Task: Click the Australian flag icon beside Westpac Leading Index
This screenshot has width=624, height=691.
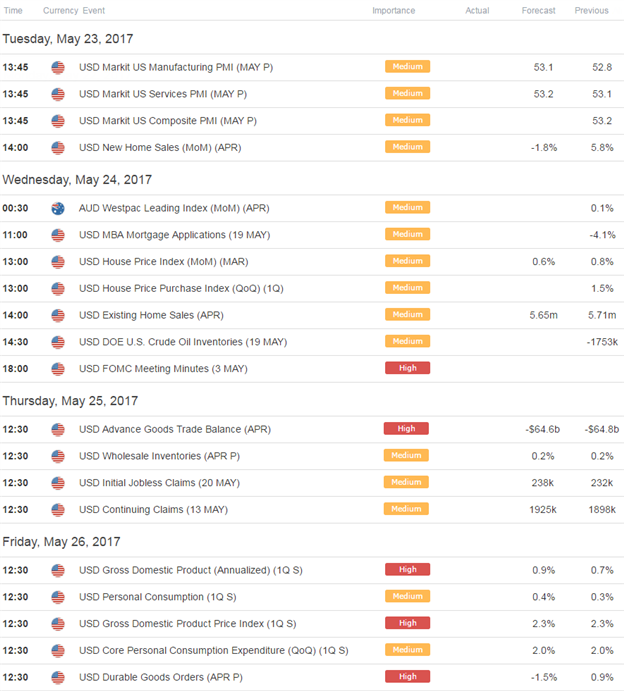Action: click(x=58, y=208)
